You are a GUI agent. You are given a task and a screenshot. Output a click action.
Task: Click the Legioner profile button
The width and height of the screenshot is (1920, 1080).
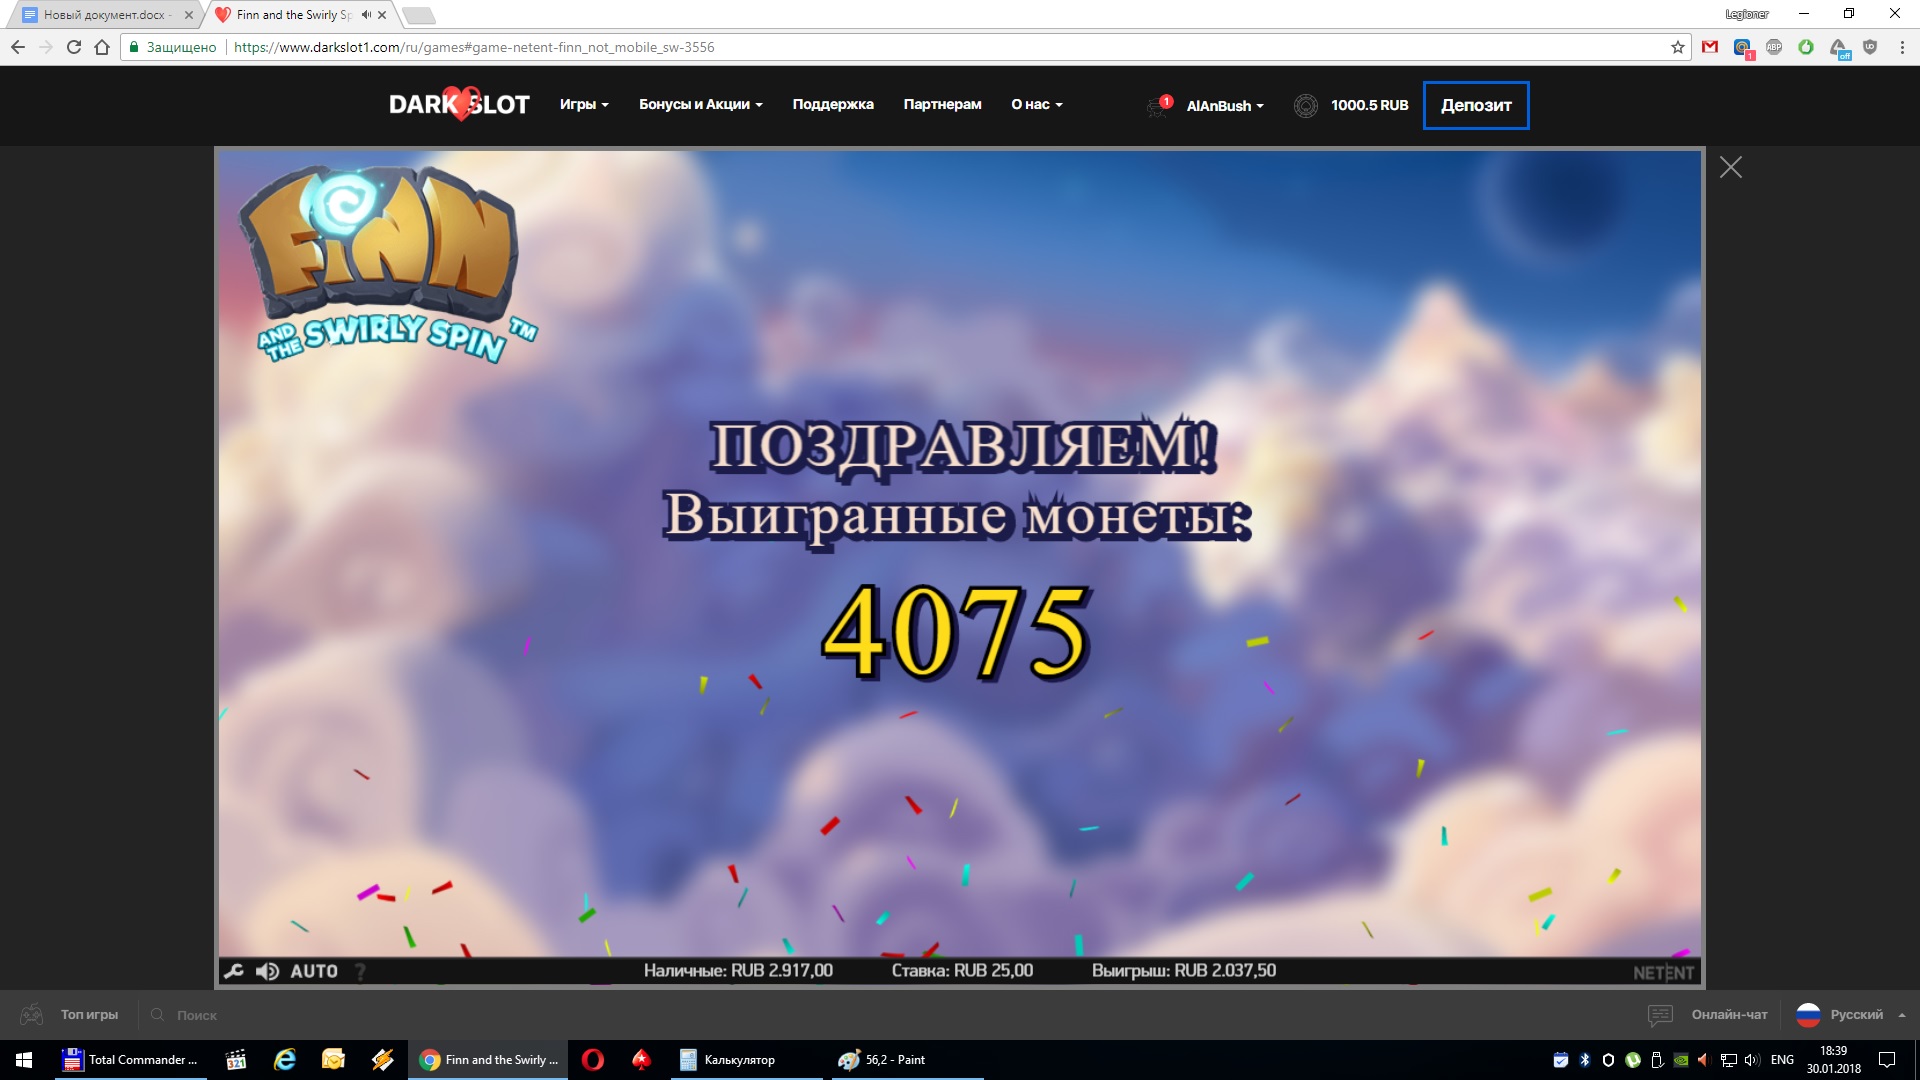(x=1747, y=14)
